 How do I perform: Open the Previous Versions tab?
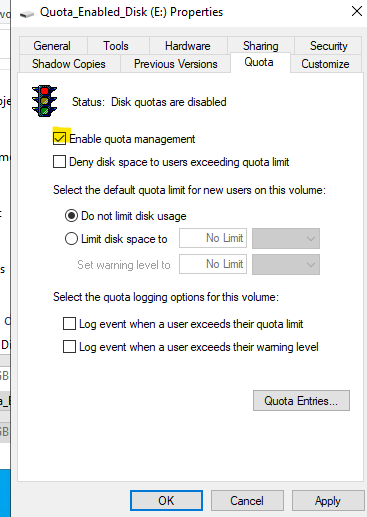tap(175, 64)
